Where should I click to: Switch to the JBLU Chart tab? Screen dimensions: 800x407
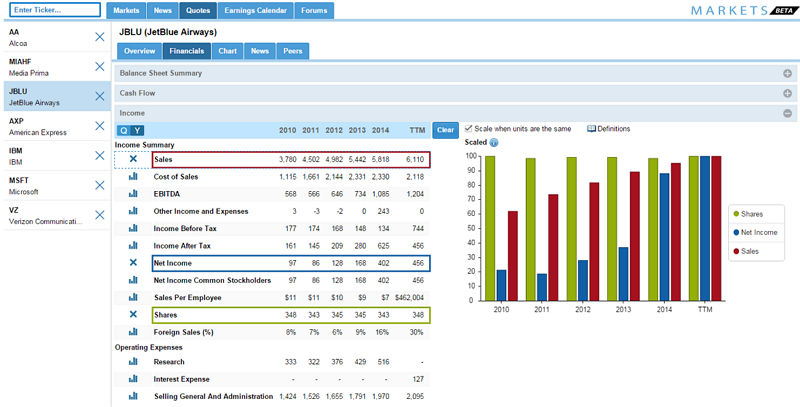(x=228, y=51)
